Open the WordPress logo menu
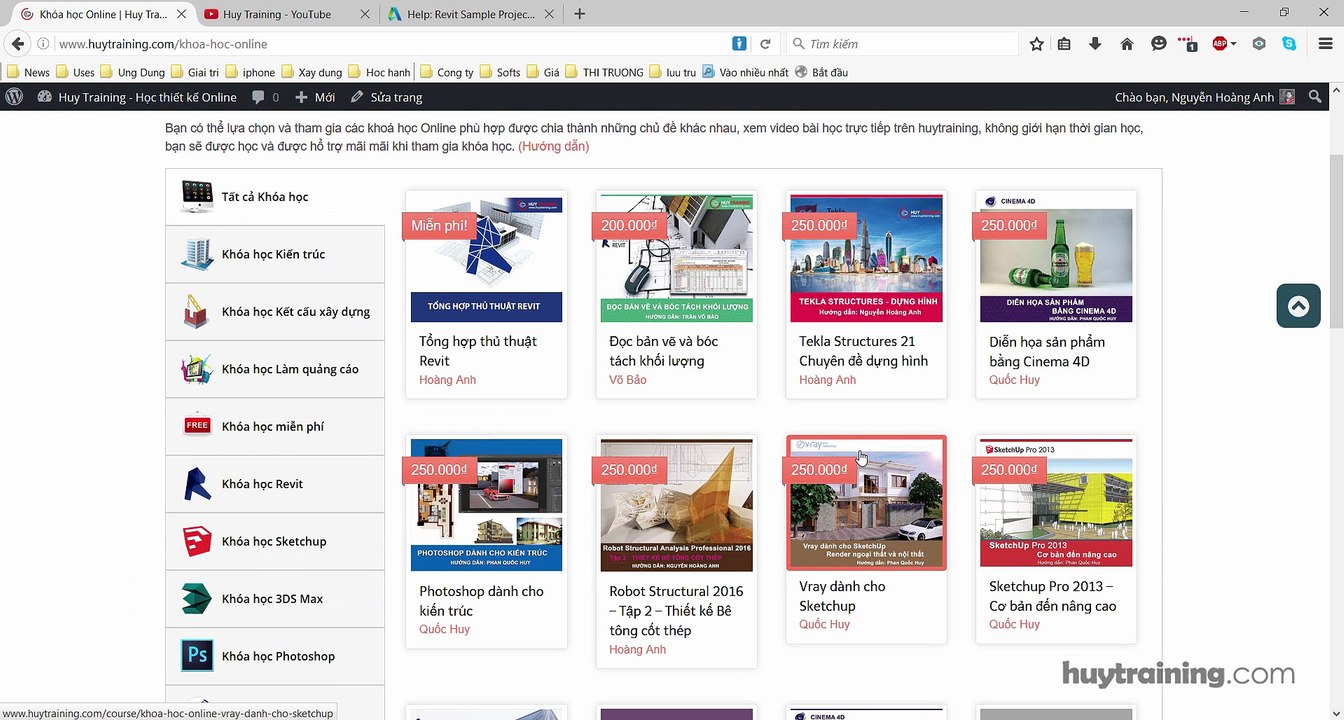The height and width of the screenshot is (720, 1344). pyautogui.click(x=14, y=97)
